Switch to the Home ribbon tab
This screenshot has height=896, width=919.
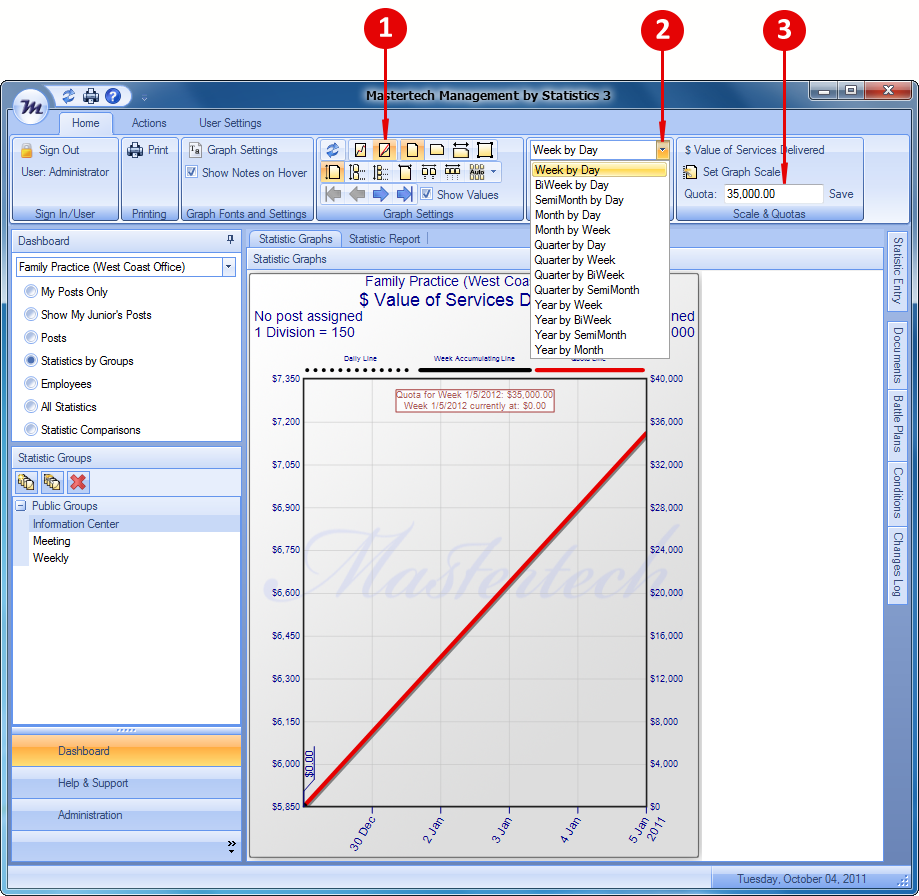coord(86,123)
